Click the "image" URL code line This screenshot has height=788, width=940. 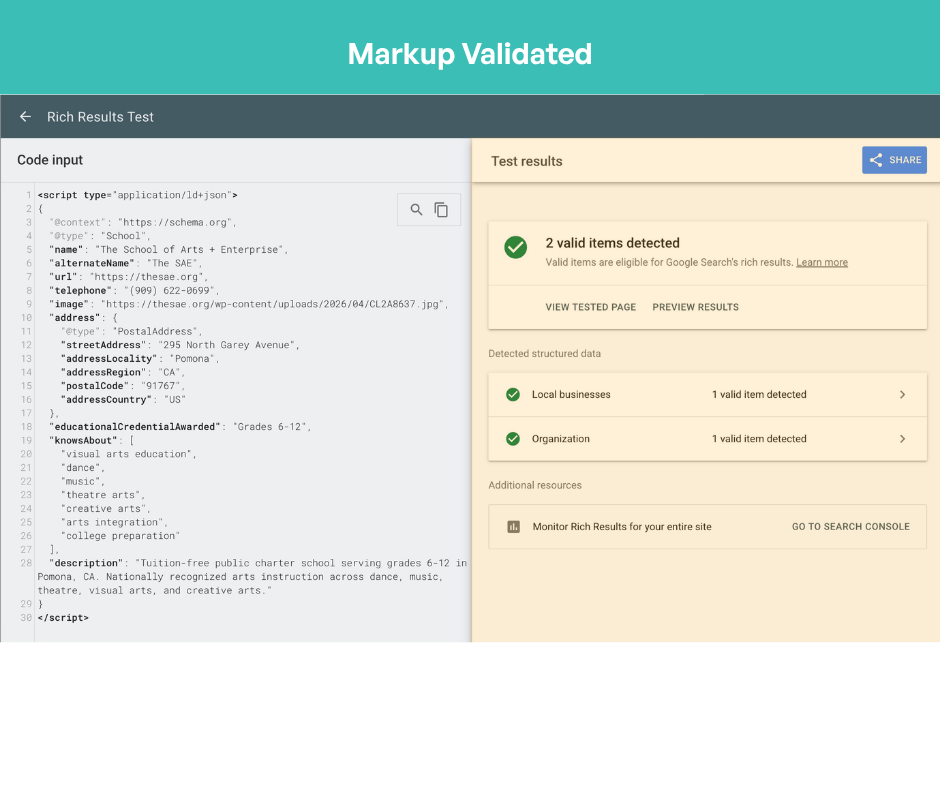[x=249, y=304]
